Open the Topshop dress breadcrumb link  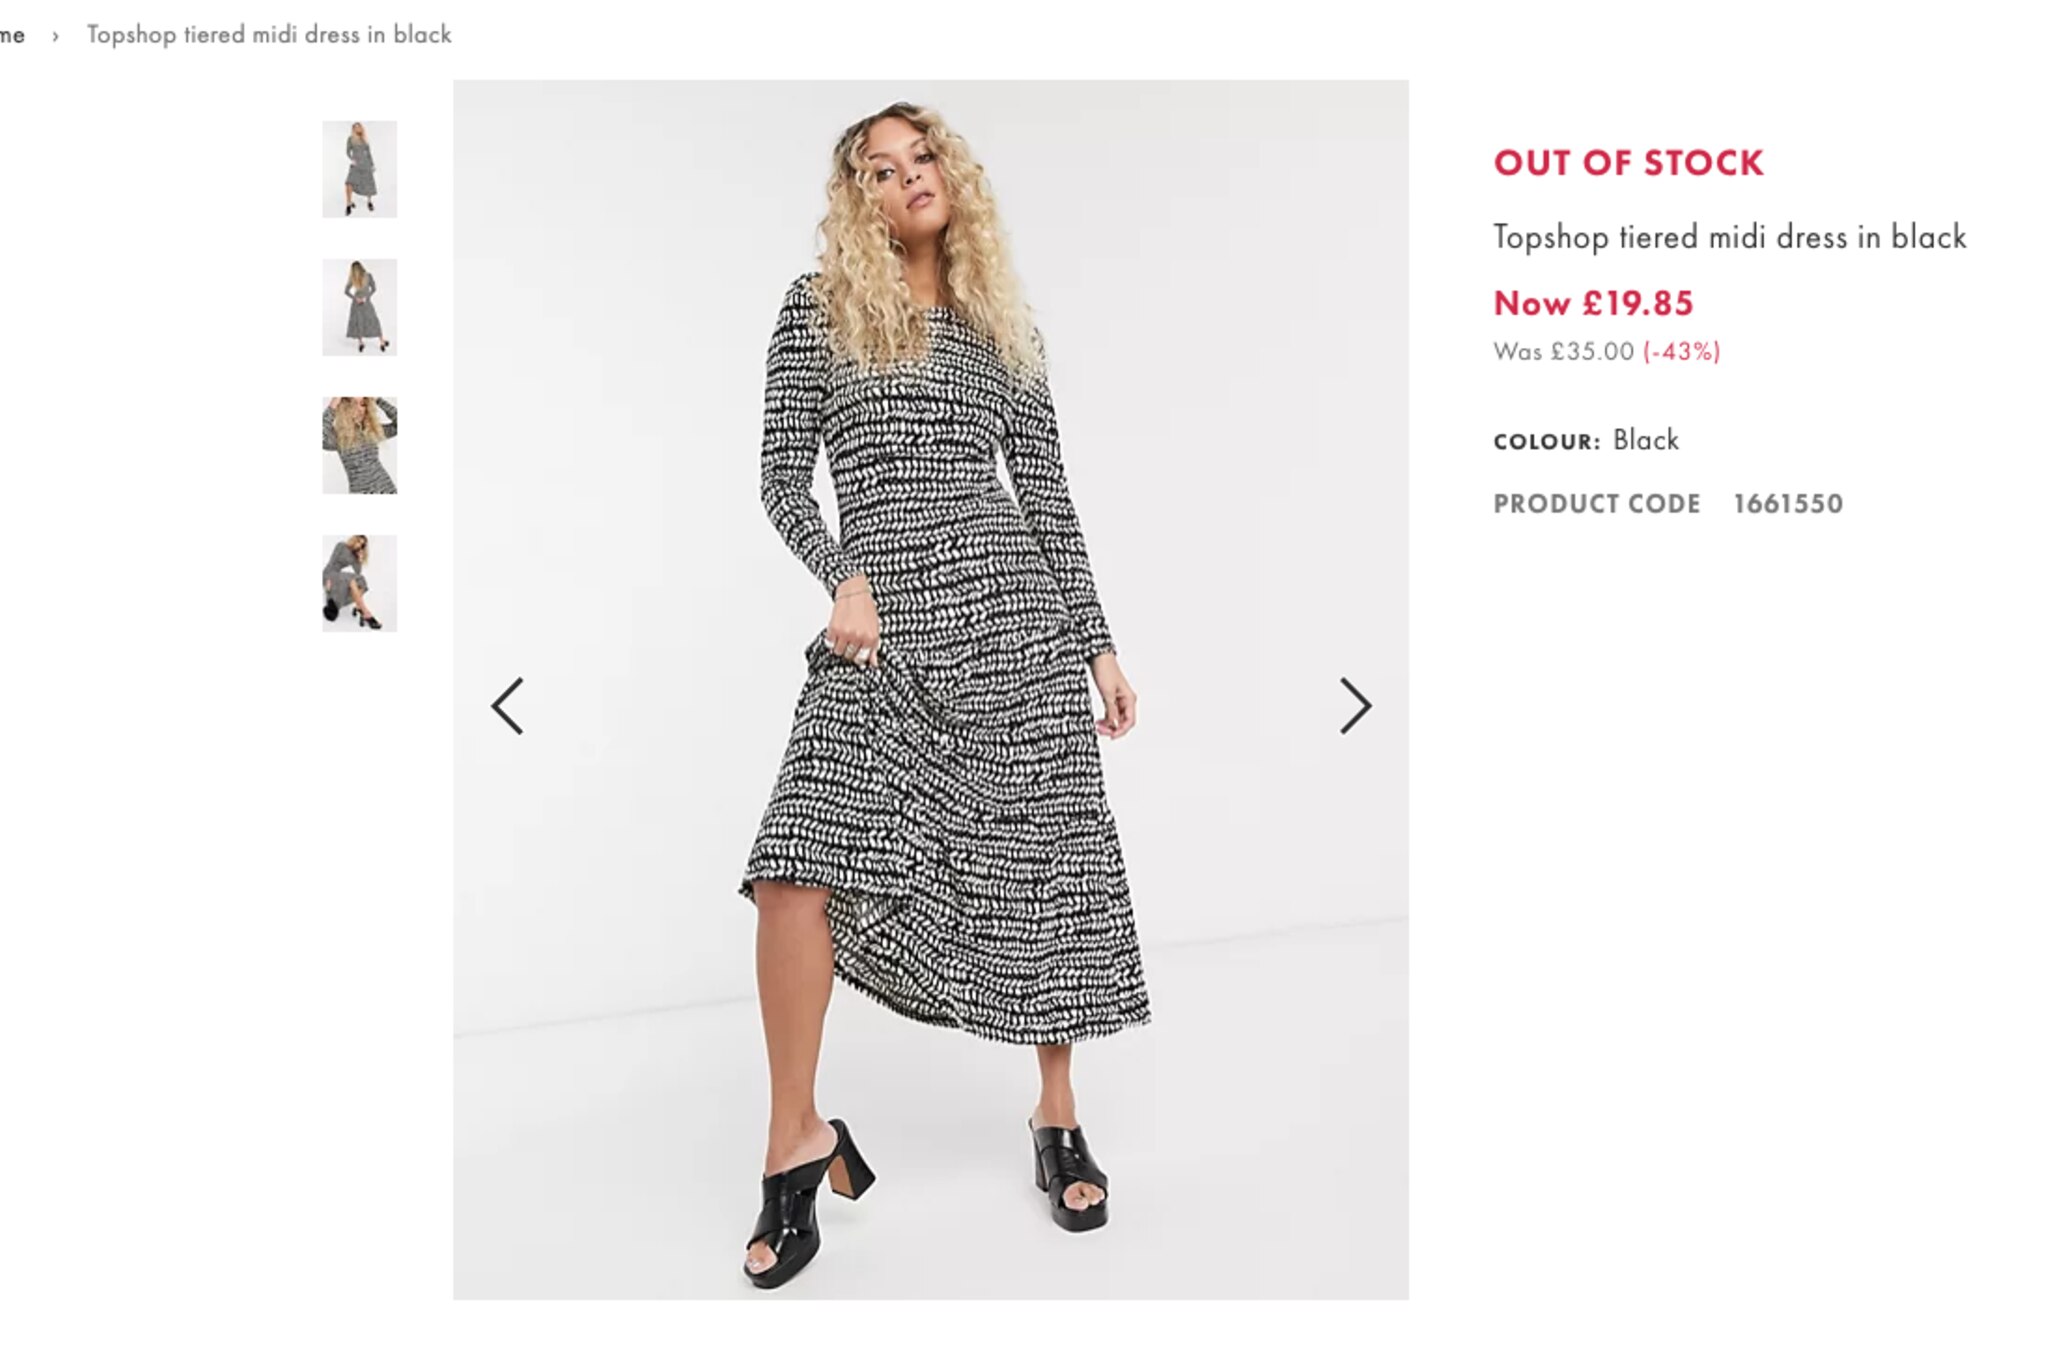coord(269,35)
